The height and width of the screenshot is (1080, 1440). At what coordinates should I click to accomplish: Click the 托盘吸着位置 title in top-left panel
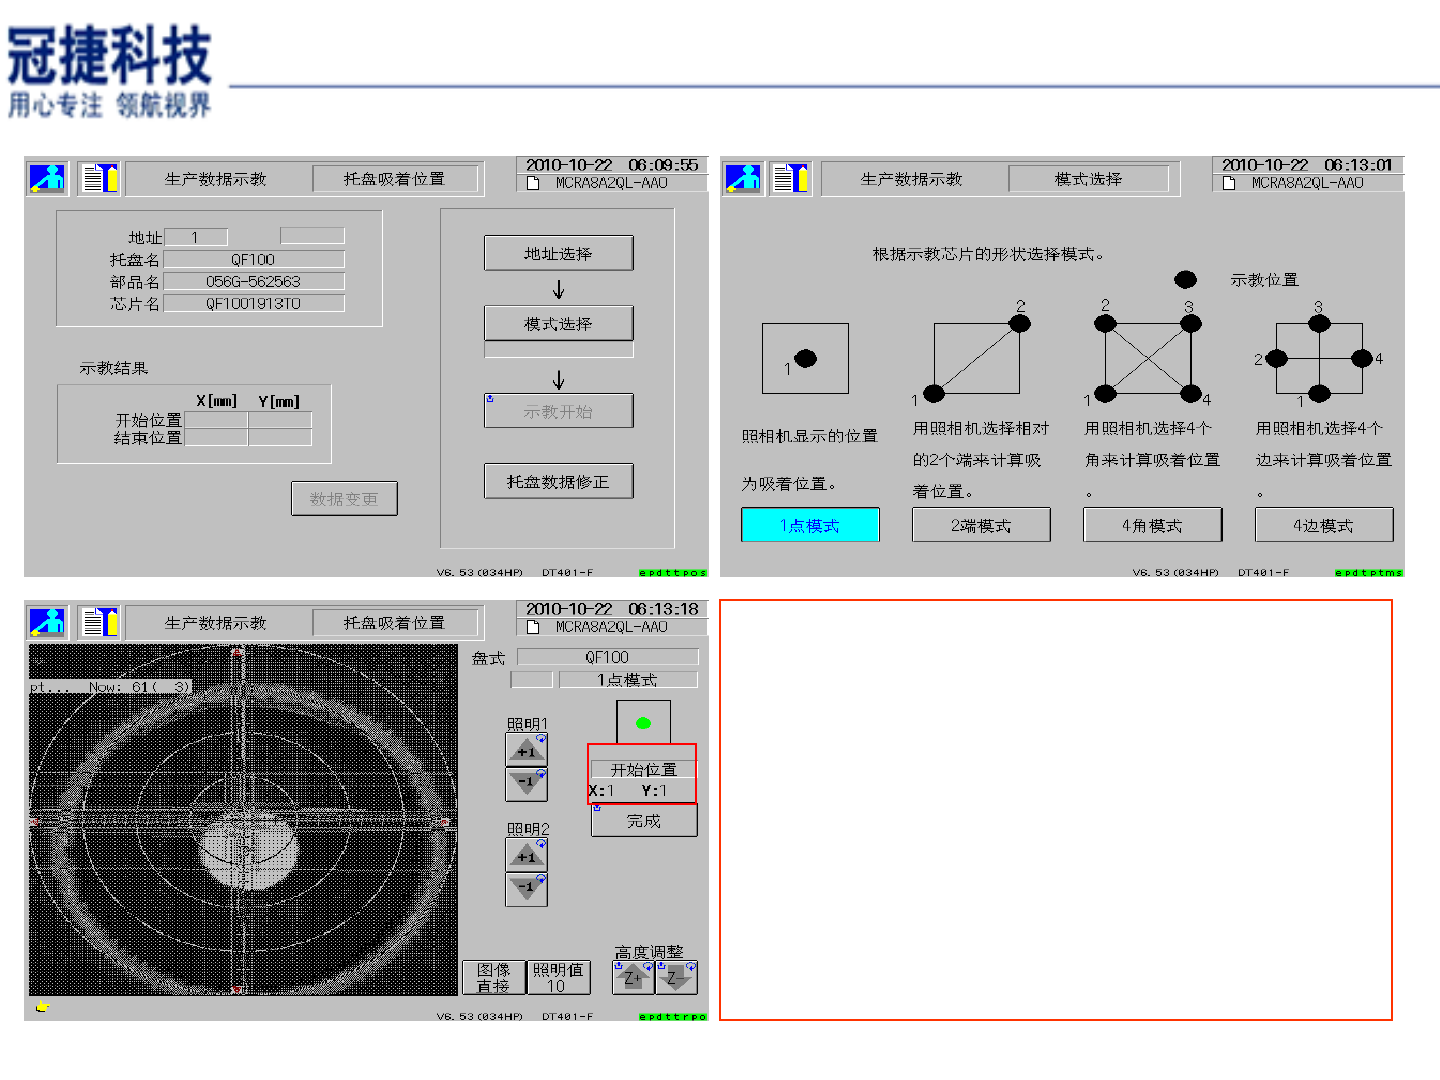(x=394, y=179)
